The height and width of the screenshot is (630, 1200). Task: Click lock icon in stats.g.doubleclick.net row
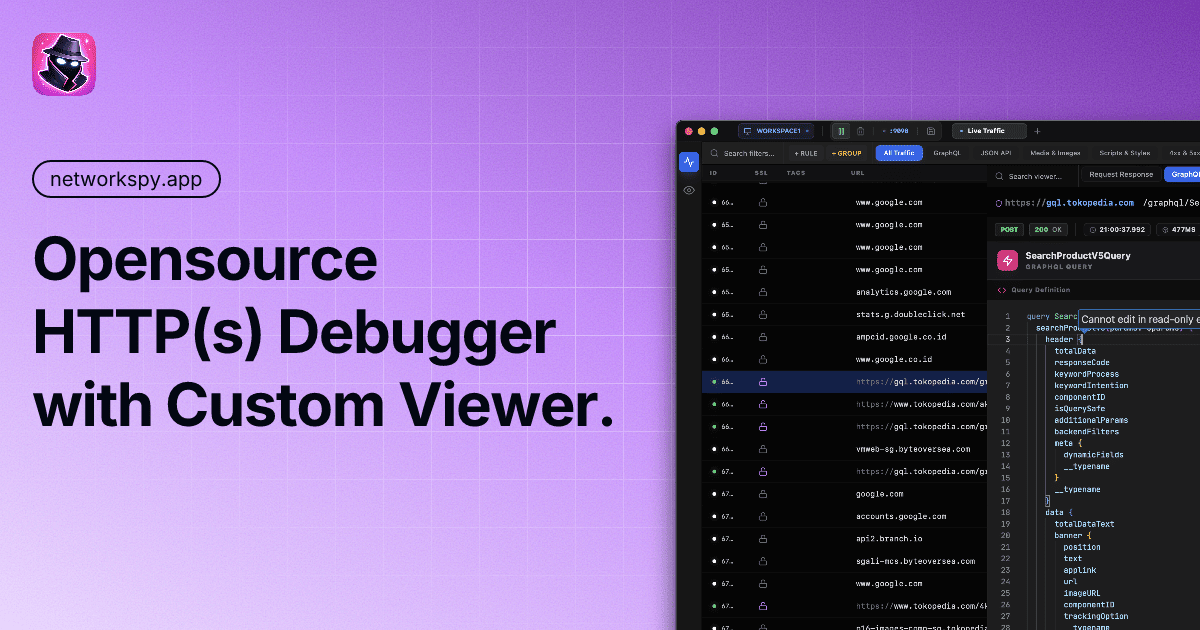pos(763,314)
